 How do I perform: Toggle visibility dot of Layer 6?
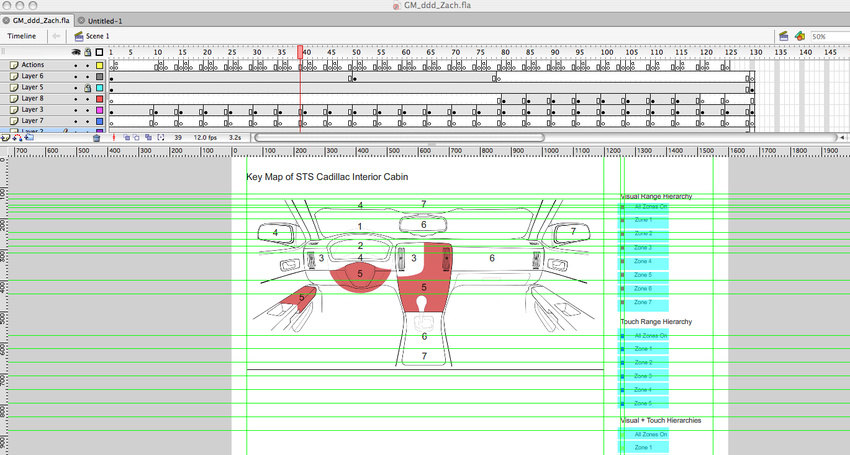click(76, 76)
